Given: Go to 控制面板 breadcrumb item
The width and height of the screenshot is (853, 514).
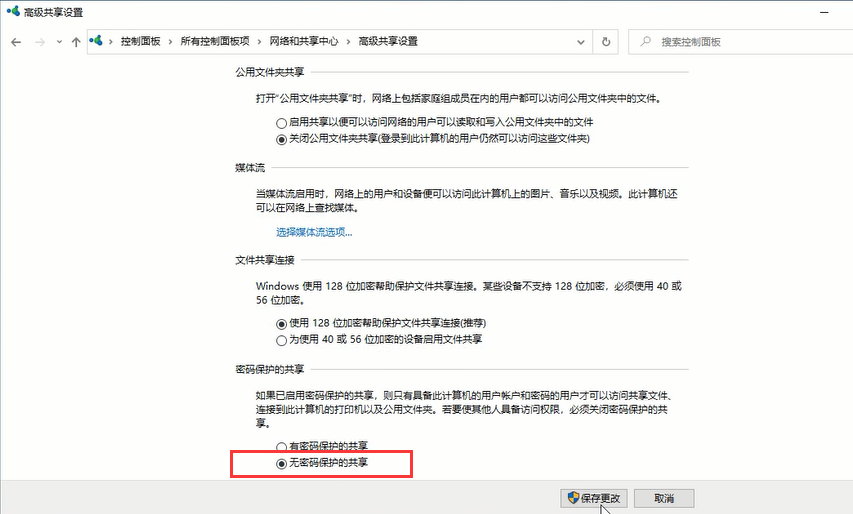Looking at the screenshot, I should 141,42.
